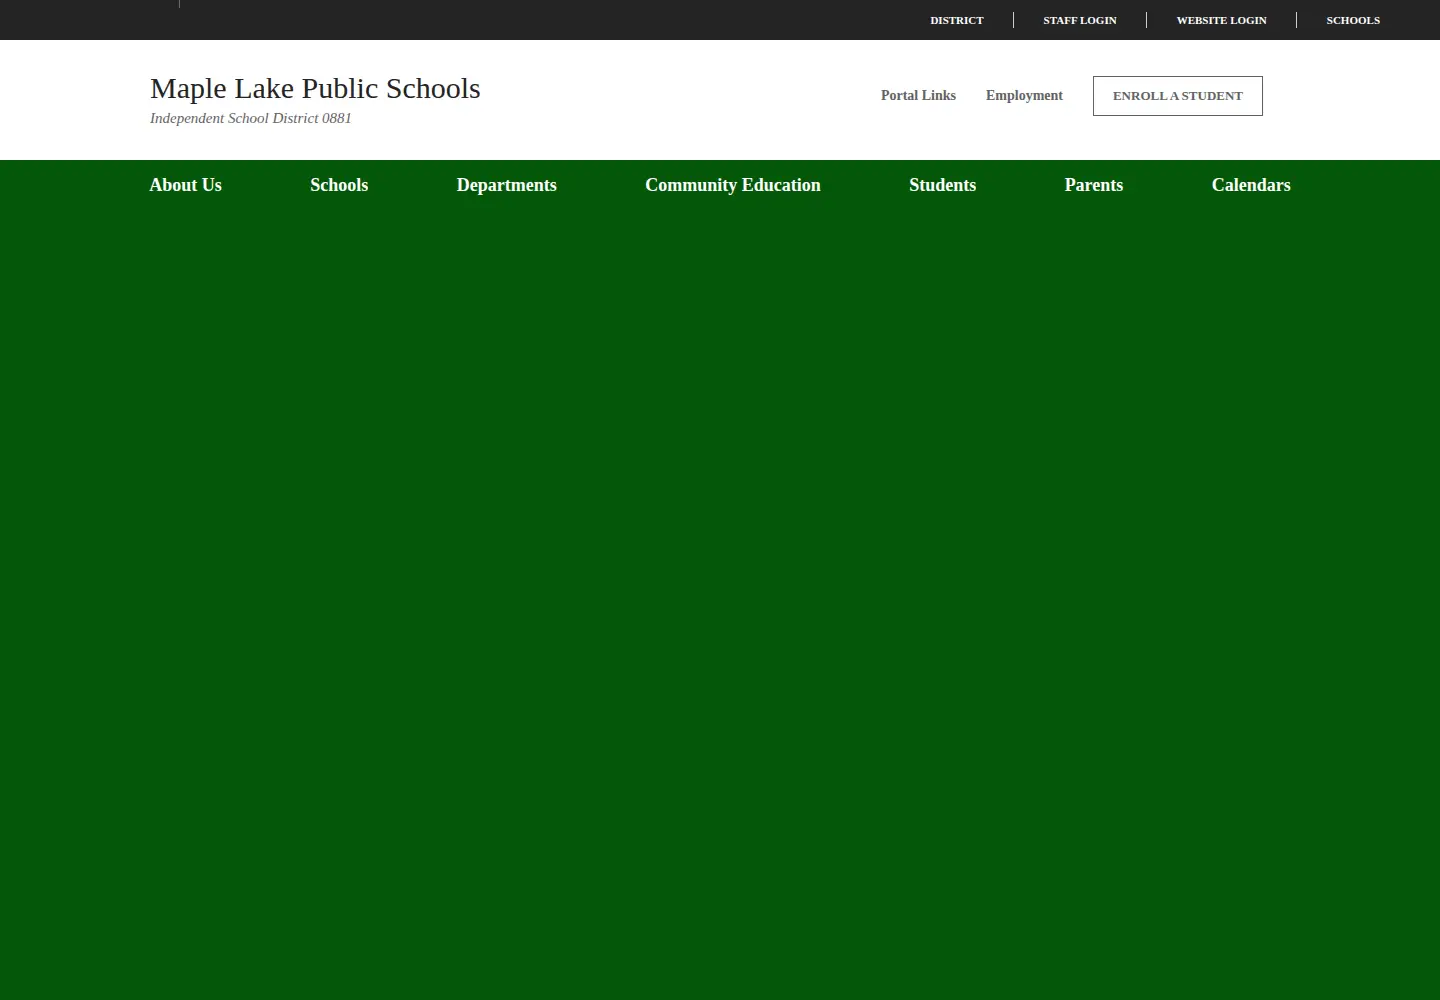The image size is (1440, 1000).
Task: Open the Departments menu
Action: [506, 185]
